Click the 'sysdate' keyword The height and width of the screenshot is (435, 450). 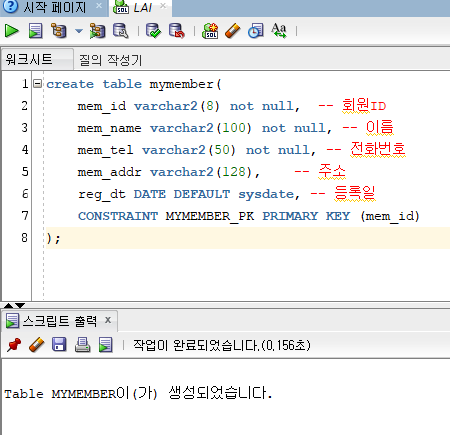266,194
